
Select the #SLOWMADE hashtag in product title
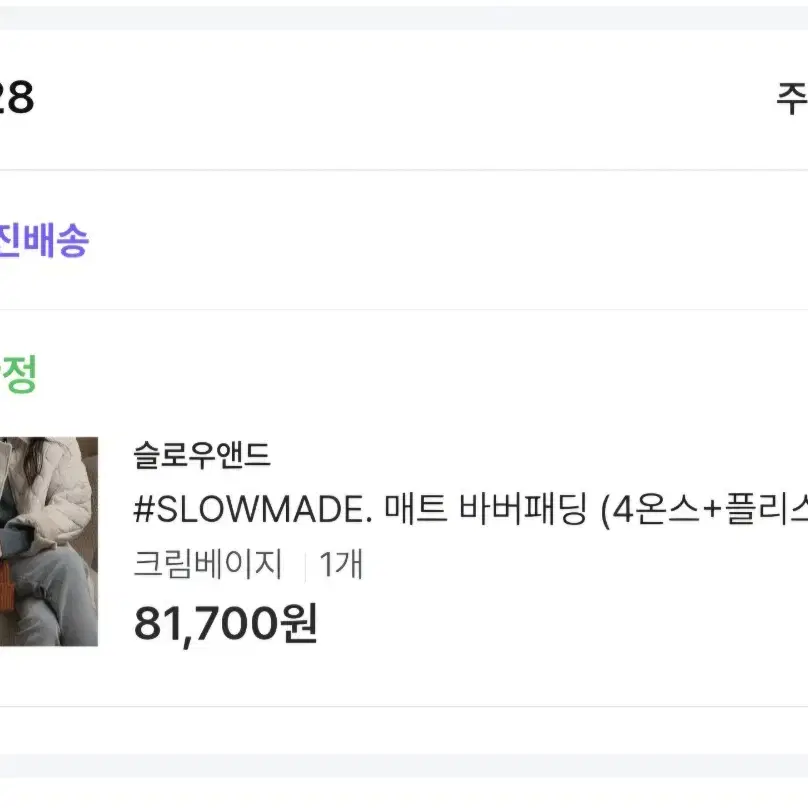point(253,509)
